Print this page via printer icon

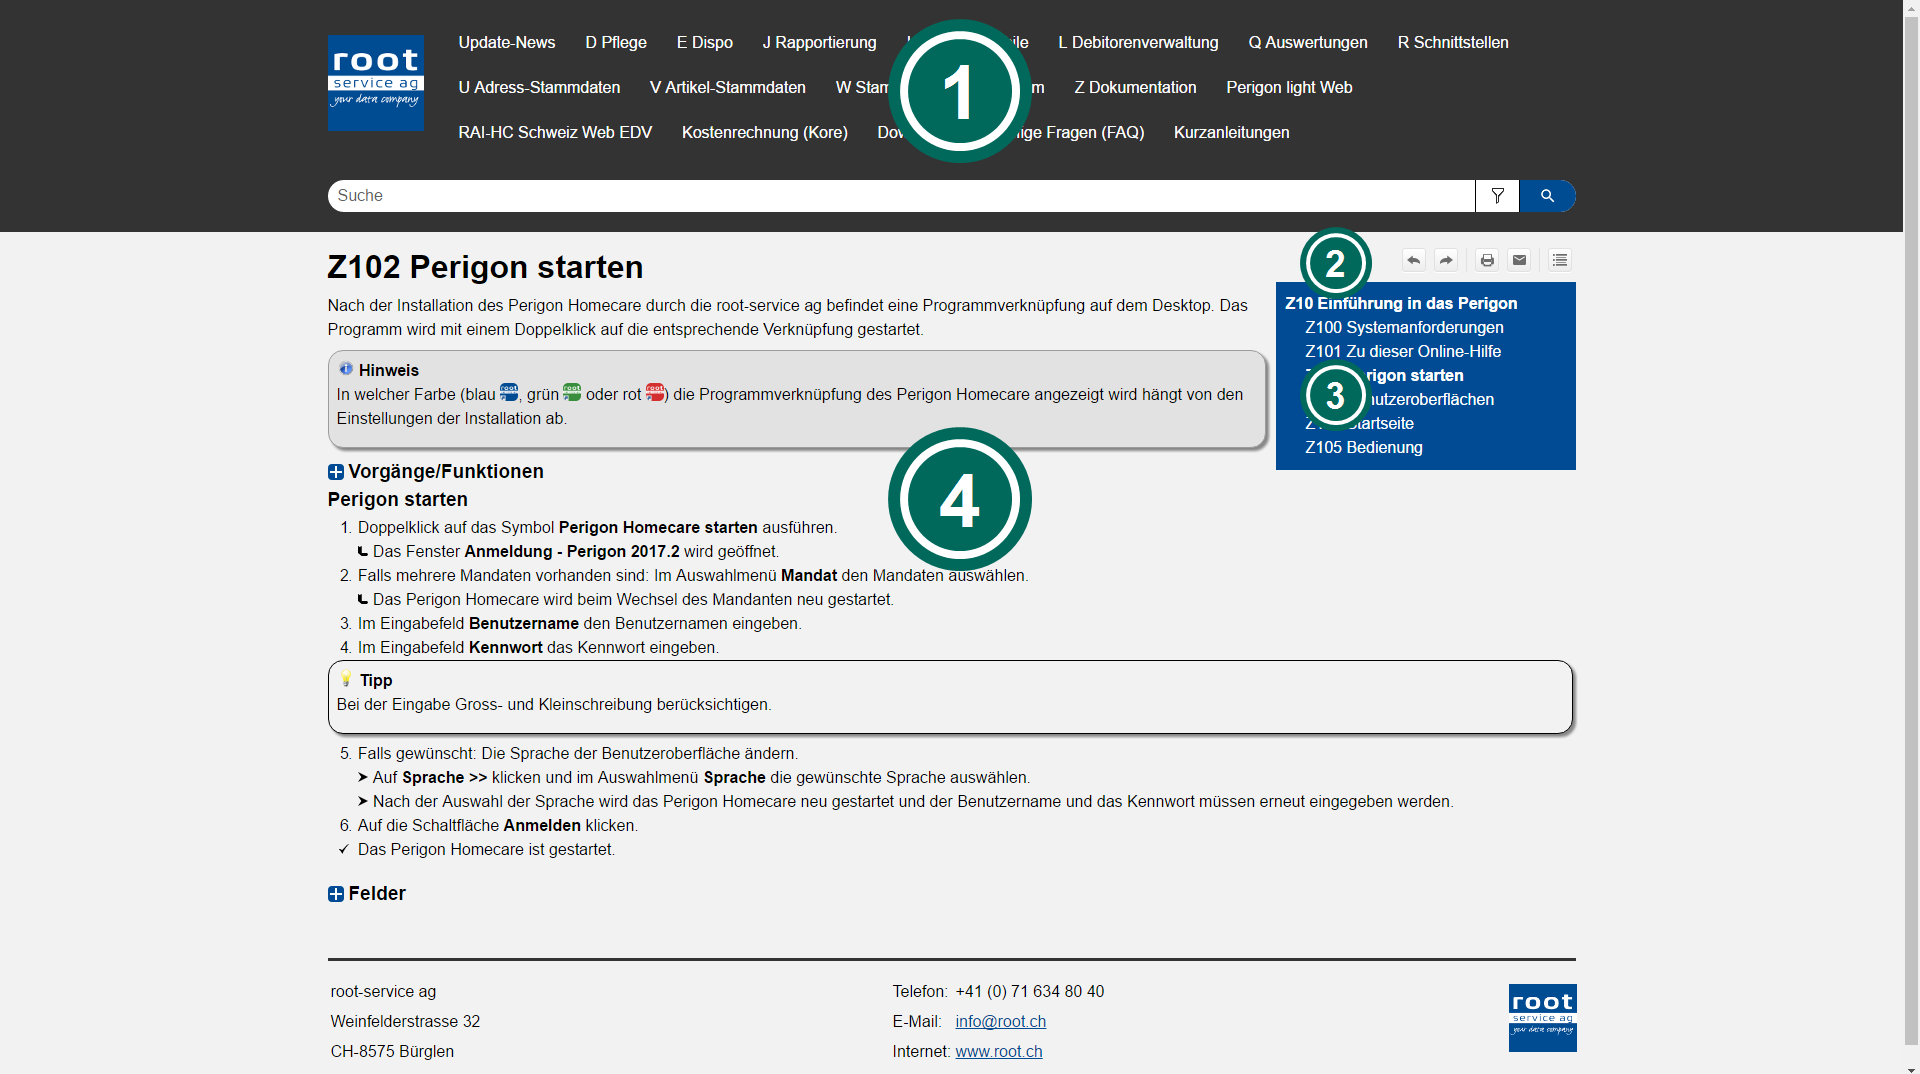tap(1487, 260)
